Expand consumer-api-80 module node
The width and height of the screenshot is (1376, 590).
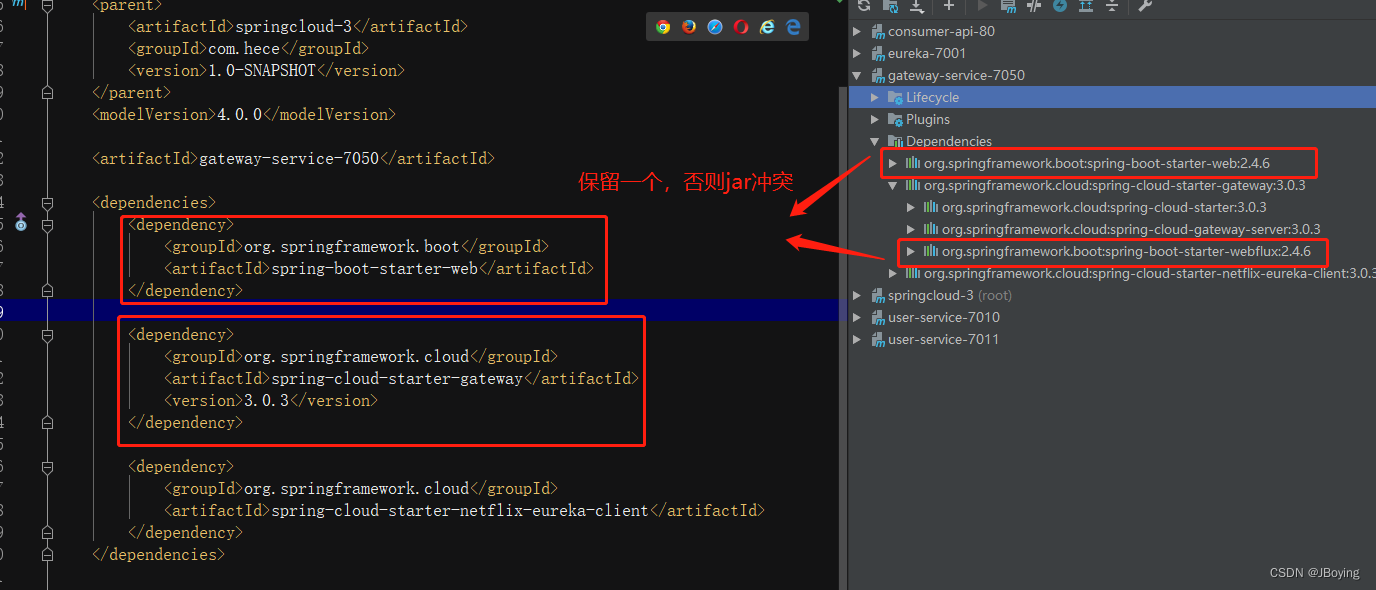[x=857, y=31]
